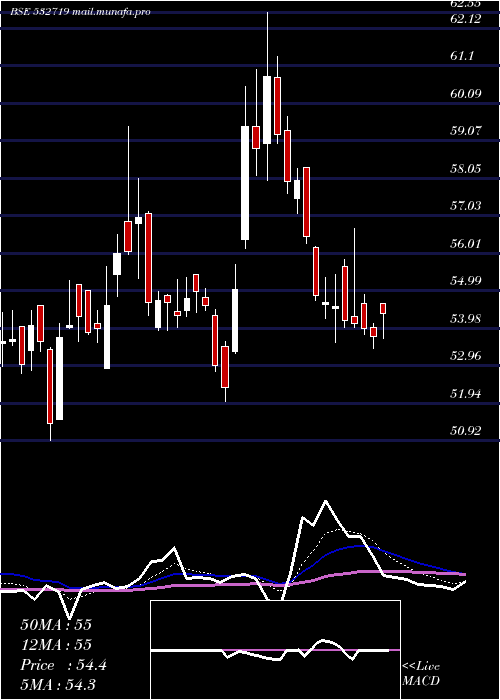Screen dimensions: 500x700
Task: Click the 59.07 price axis label
Action: click(466, 131)
